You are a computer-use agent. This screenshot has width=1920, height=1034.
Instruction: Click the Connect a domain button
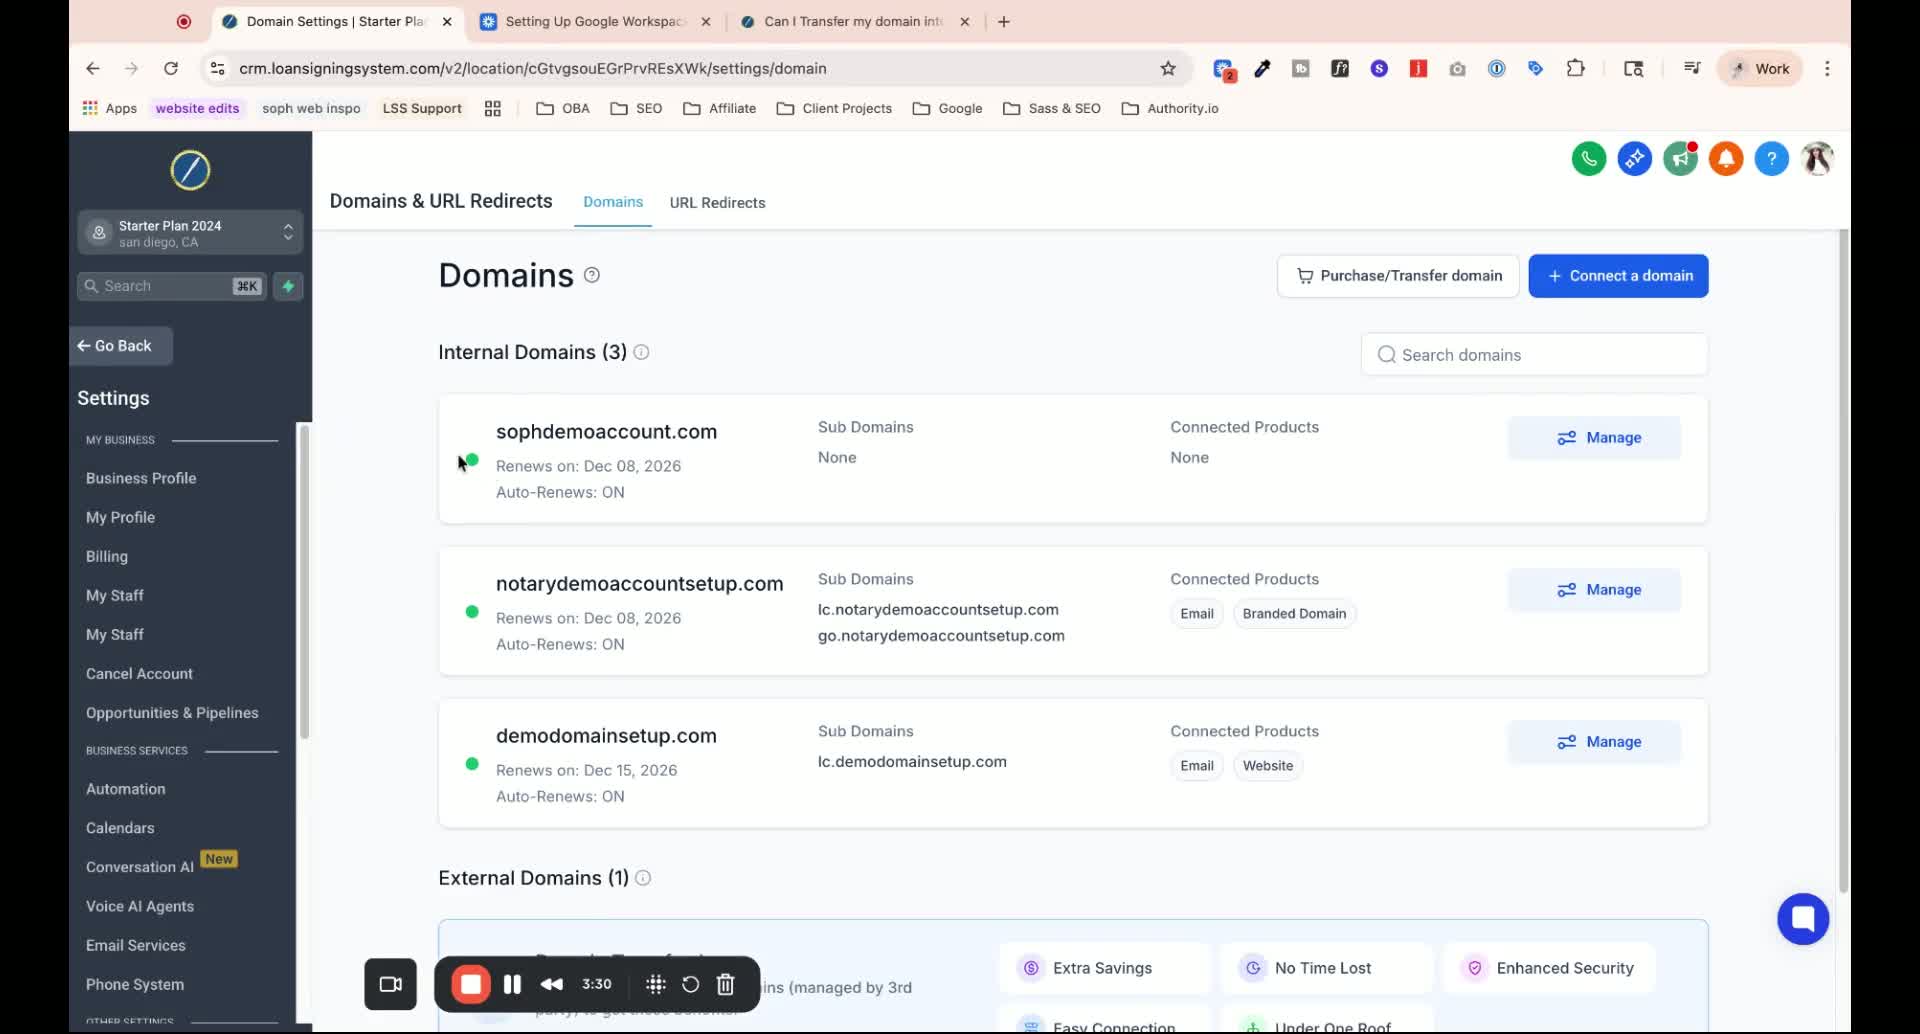point(1618,276)
